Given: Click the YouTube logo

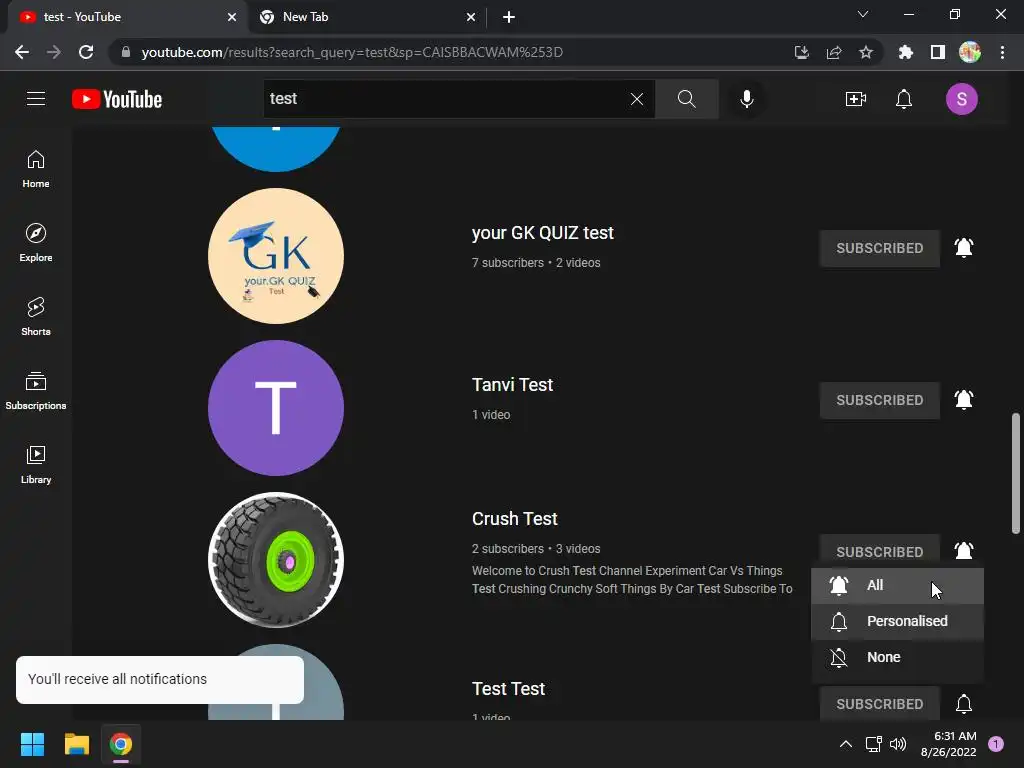Looking at the screenshot, I should coord(117,99).
